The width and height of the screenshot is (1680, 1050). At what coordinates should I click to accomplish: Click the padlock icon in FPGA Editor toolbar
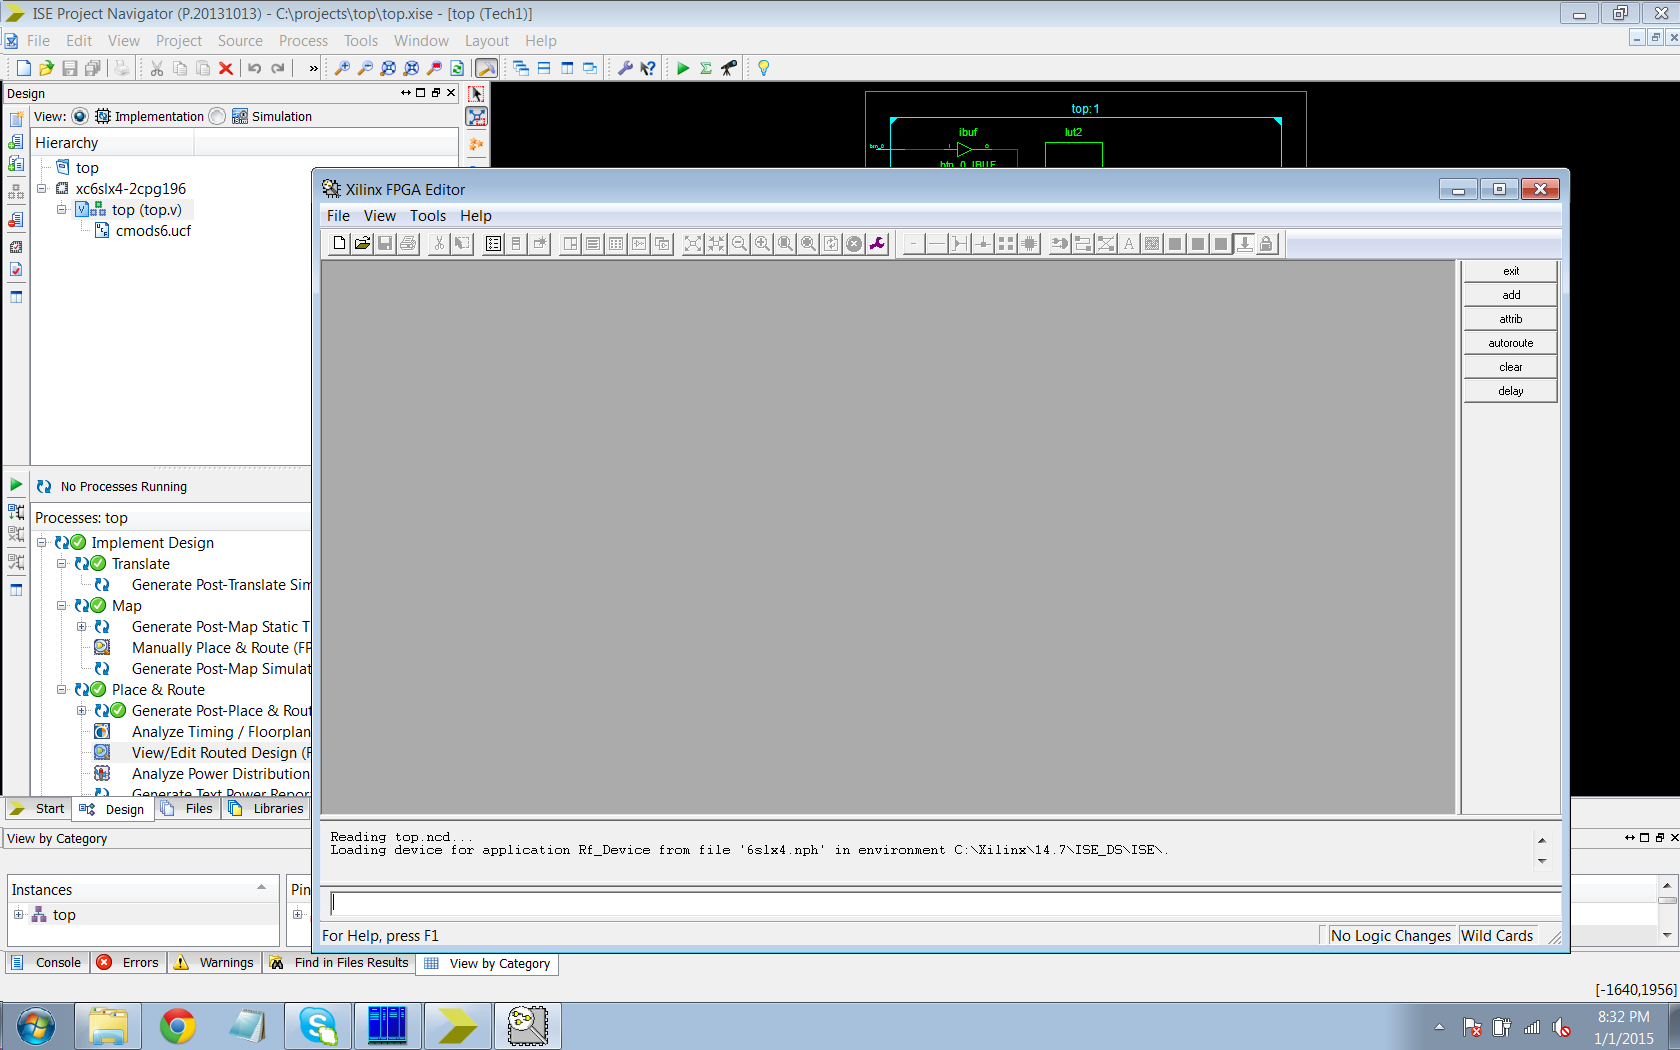pyautogui.click(x=1266, y=244)
